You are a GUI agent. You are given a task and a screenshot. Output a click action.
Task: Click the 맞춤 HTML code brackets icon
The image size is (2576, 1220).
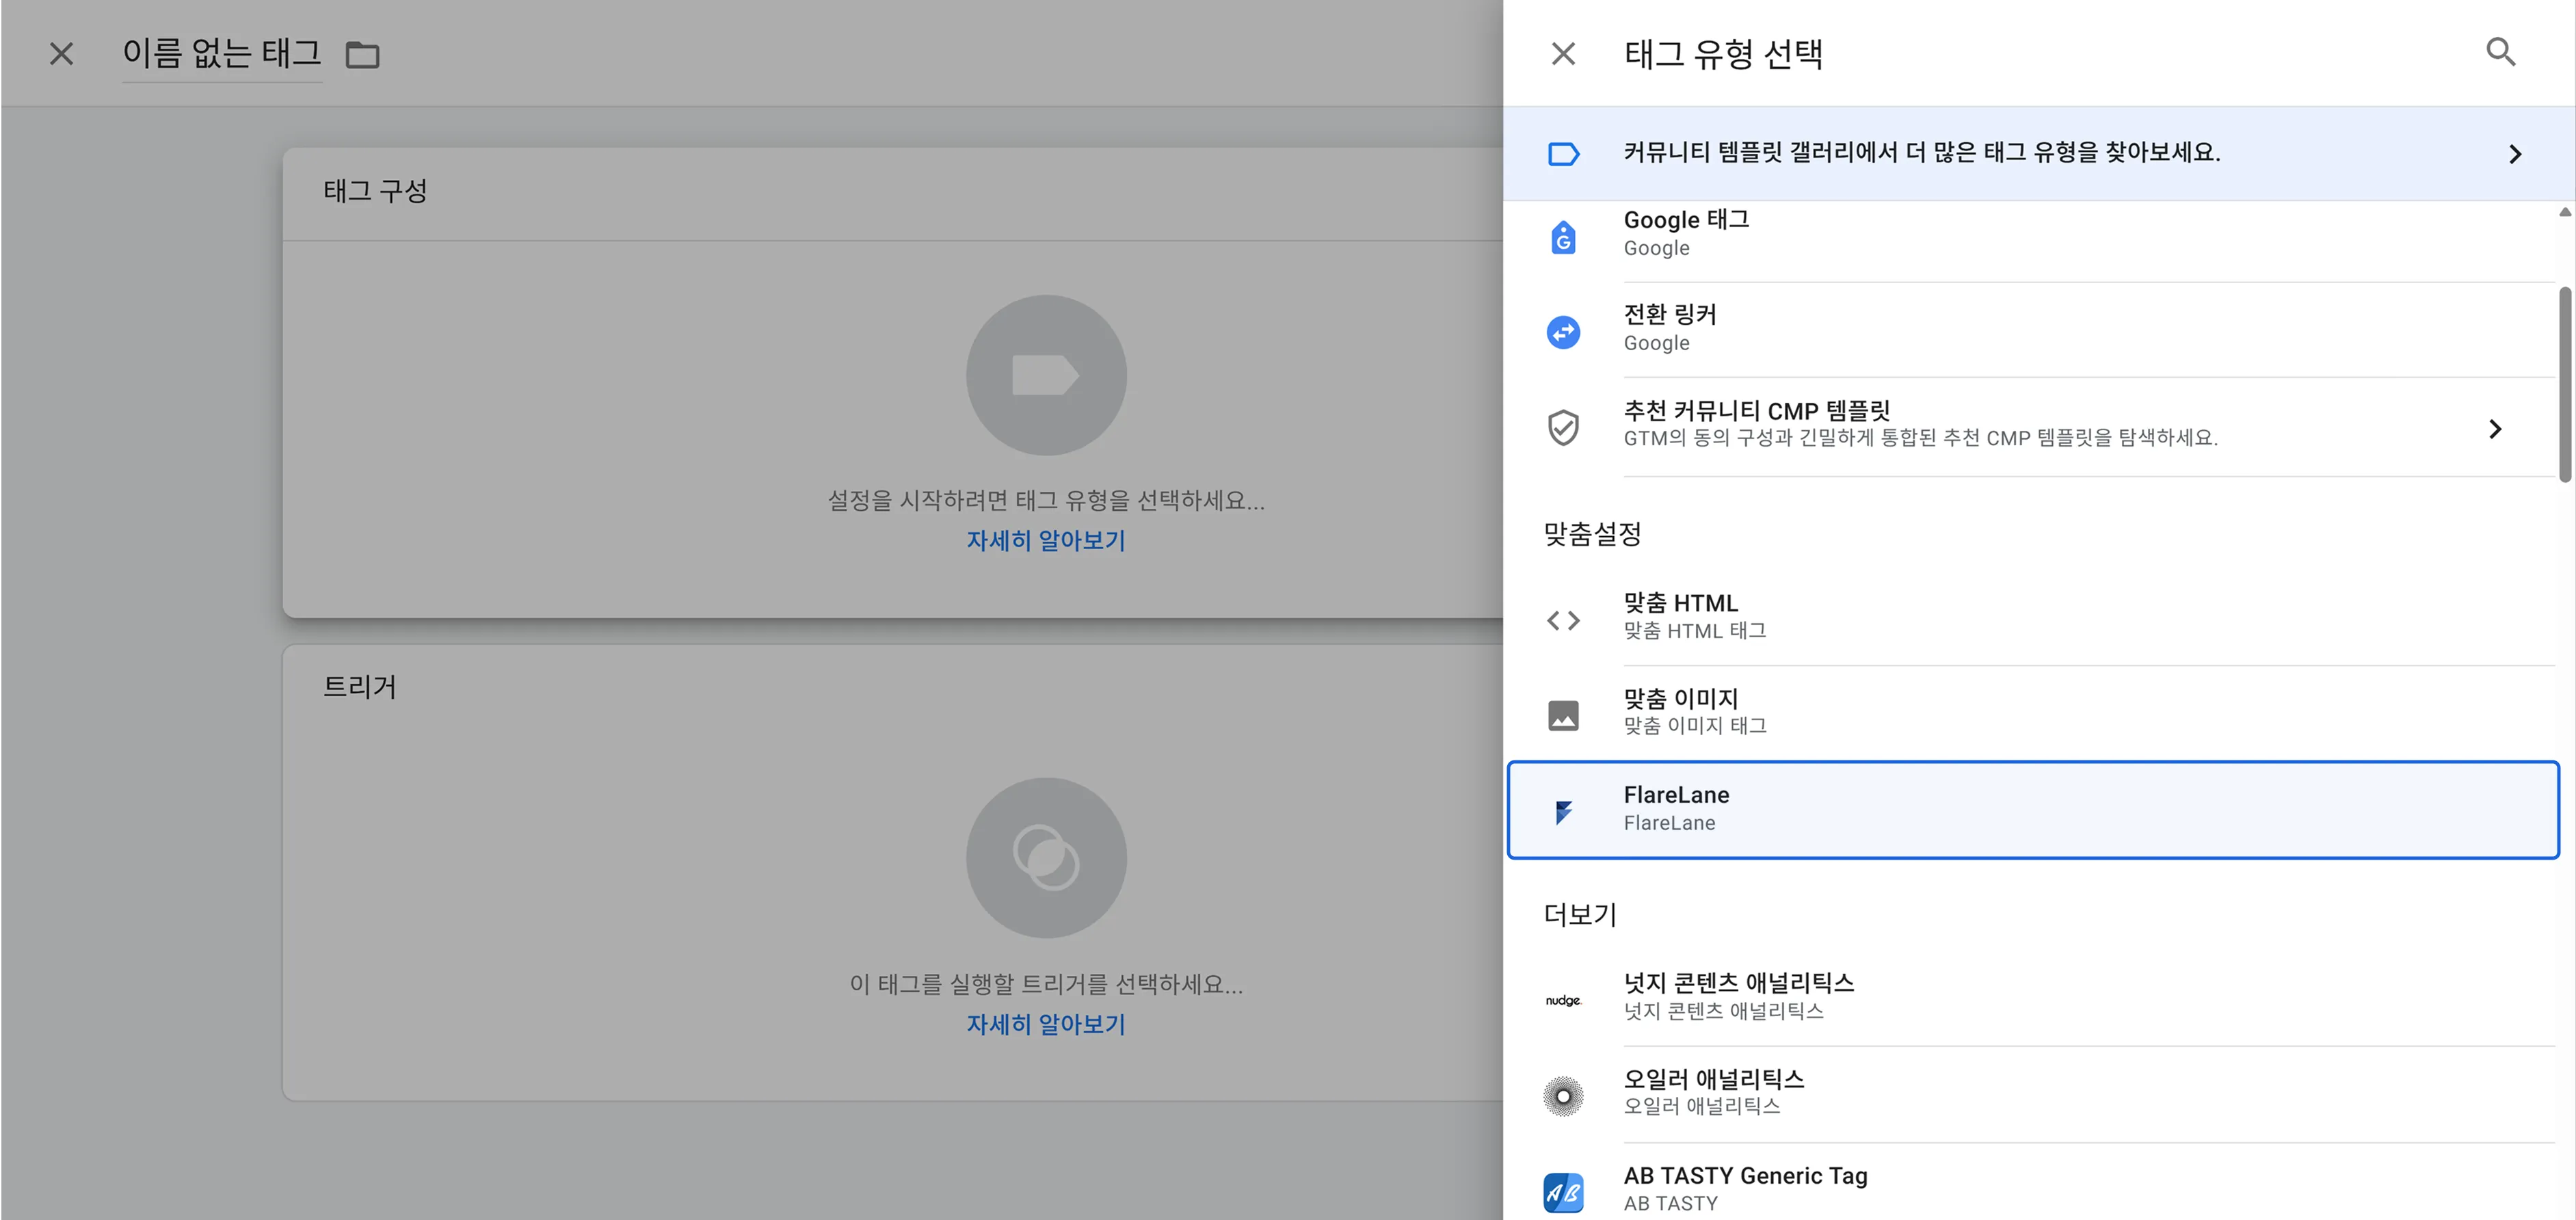point(1563,621)
